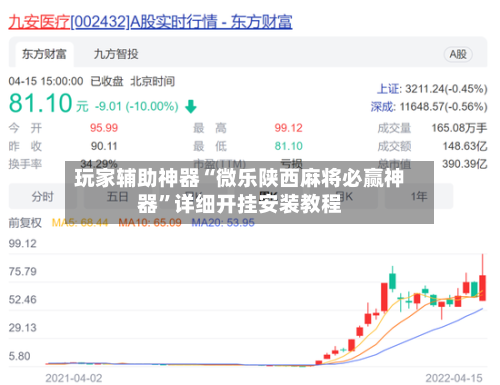
Task: Switch to the 东方财富 tab
Action: click(x=44, y=54)
